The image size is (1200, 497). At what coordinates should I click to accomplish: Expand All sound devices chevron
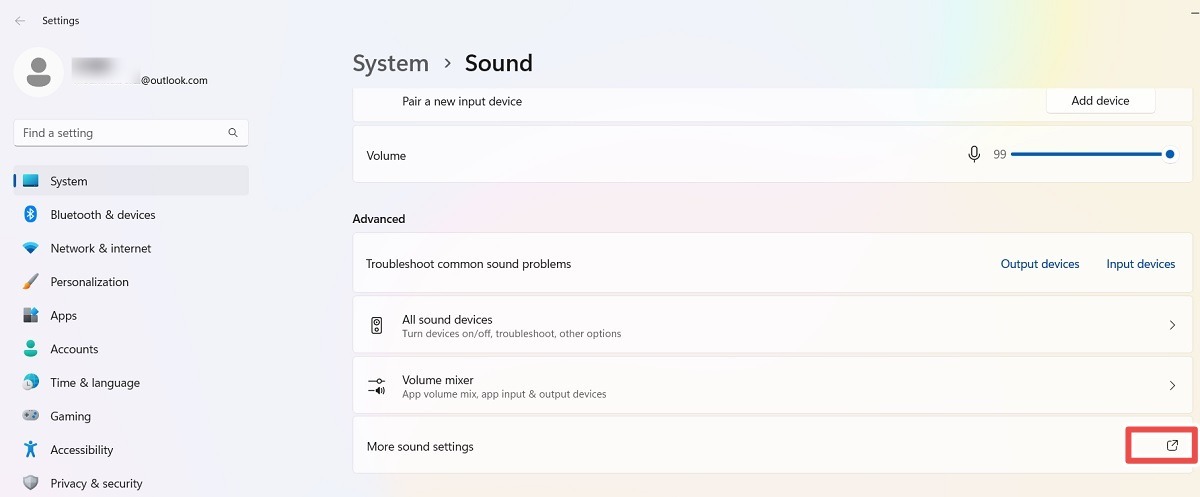1172,326
